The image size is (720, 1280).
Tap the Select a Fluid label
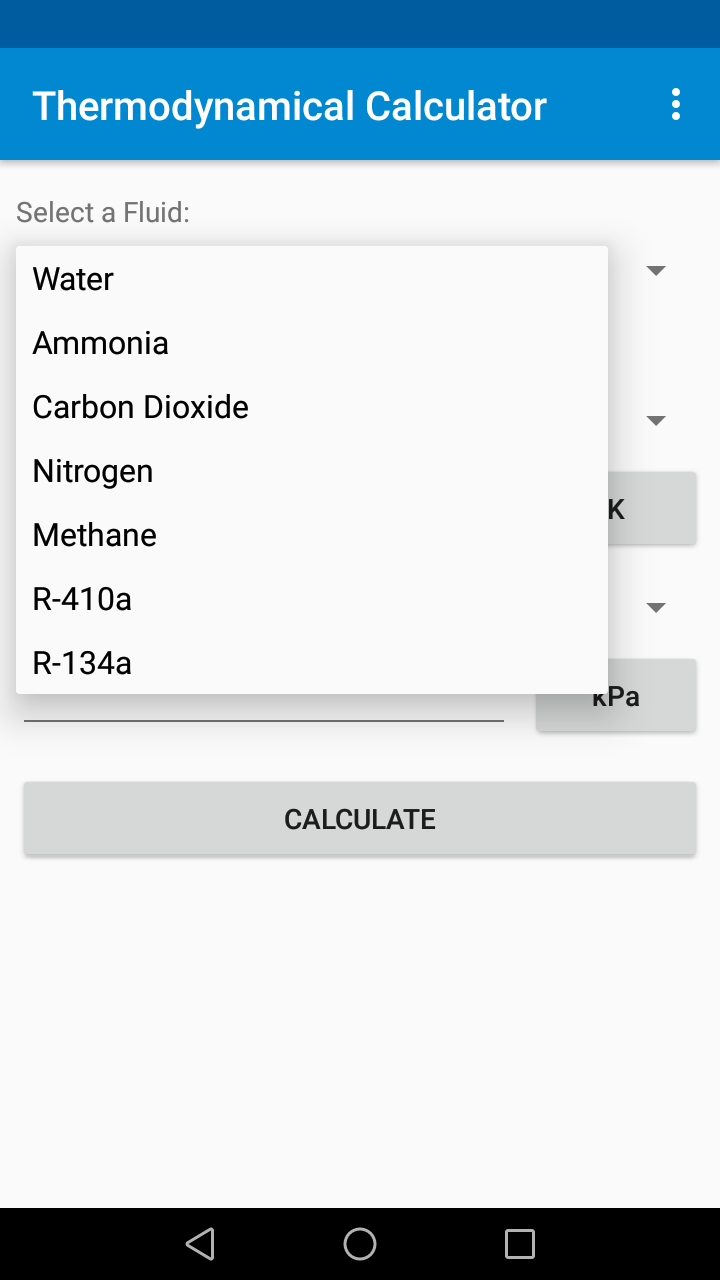[103, 212]
